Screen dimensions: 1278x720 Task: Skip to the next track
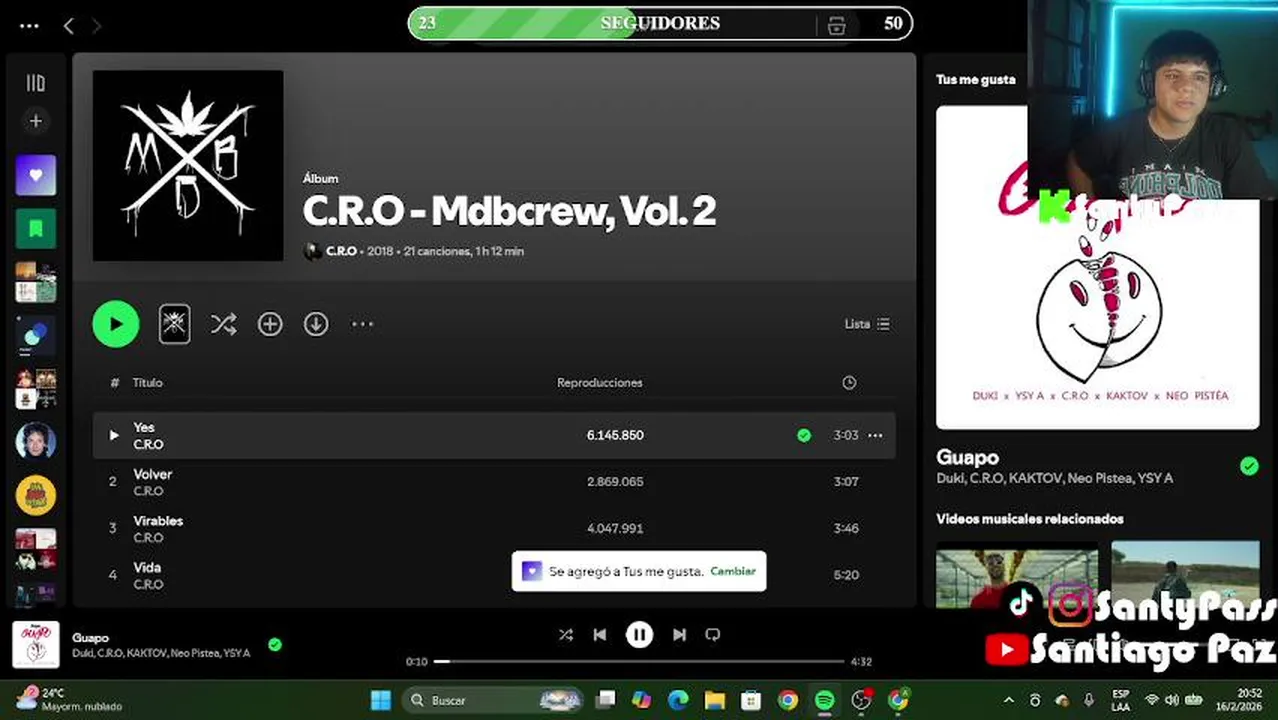[679, 635]
